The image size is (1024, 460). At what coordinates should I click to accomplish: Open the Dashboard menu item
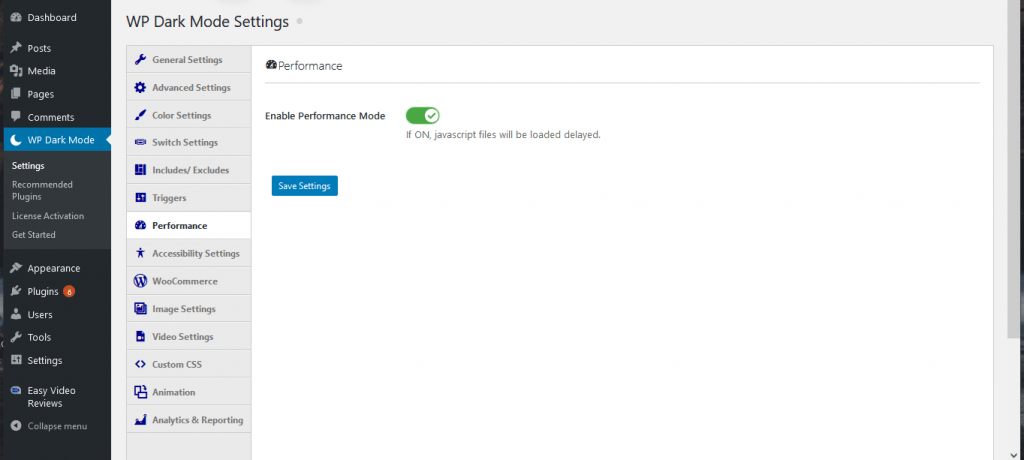point(57,18)
